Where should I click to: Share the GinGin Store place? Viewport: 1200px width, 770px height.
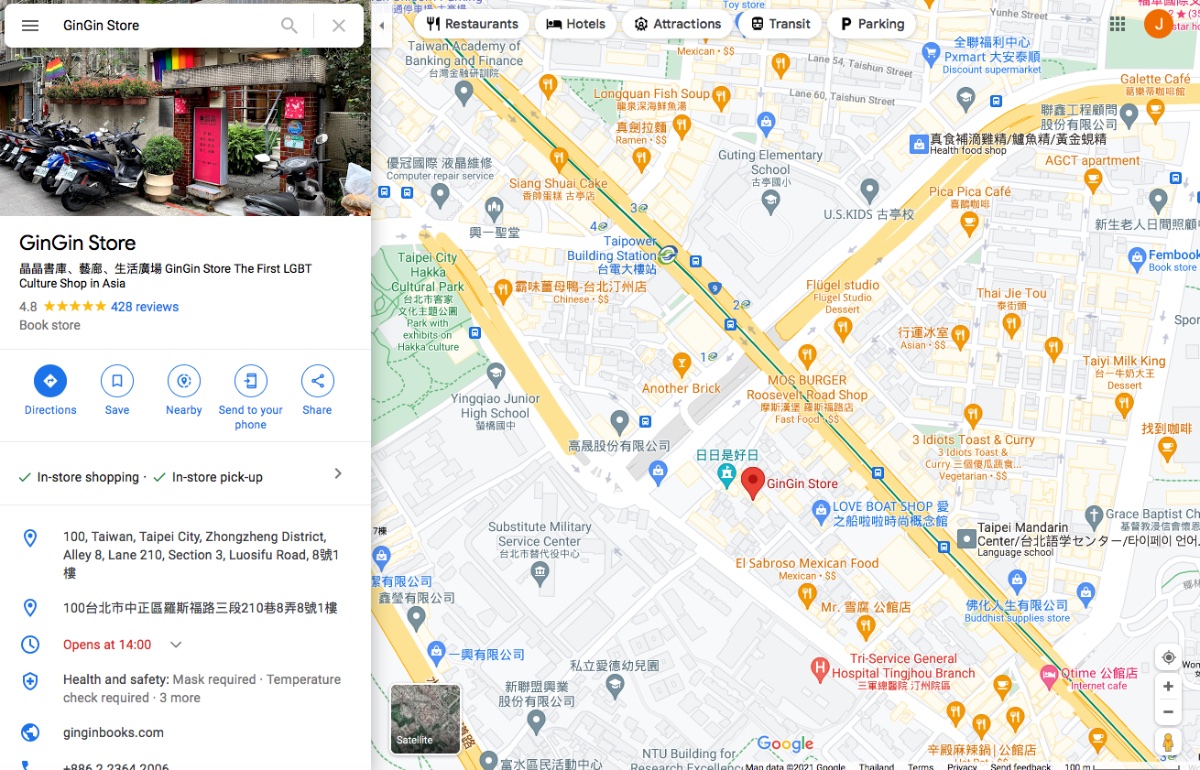(x=317, y=390)
